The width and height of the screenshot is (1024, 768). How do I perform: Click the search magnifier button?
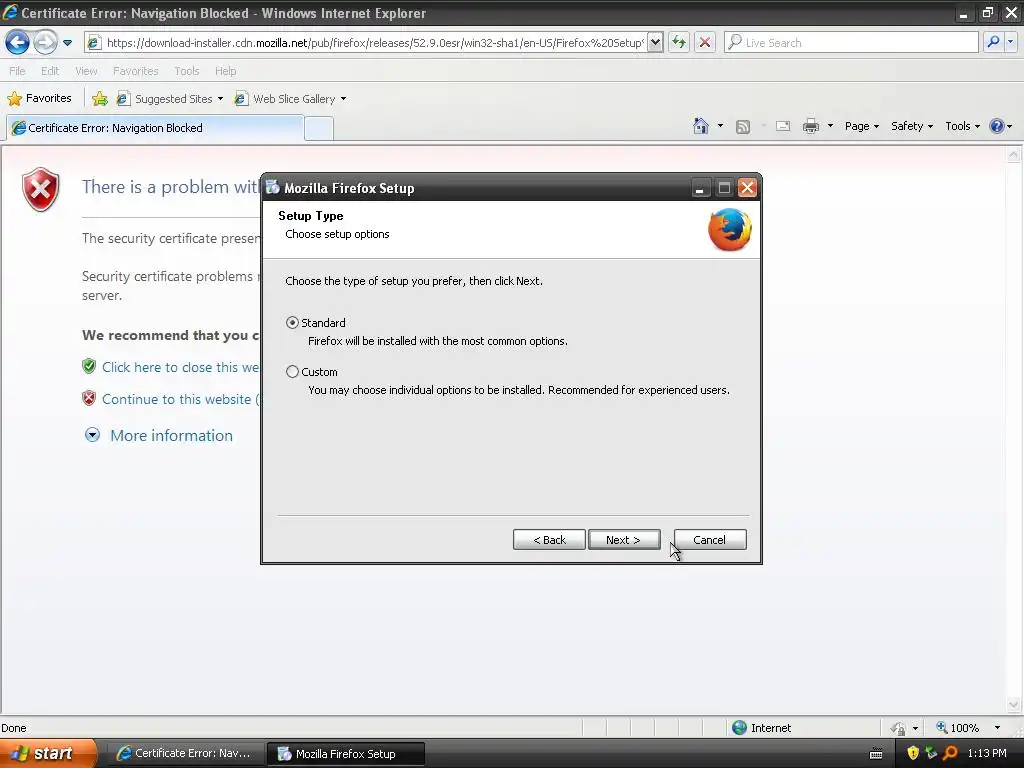[993, 42]
